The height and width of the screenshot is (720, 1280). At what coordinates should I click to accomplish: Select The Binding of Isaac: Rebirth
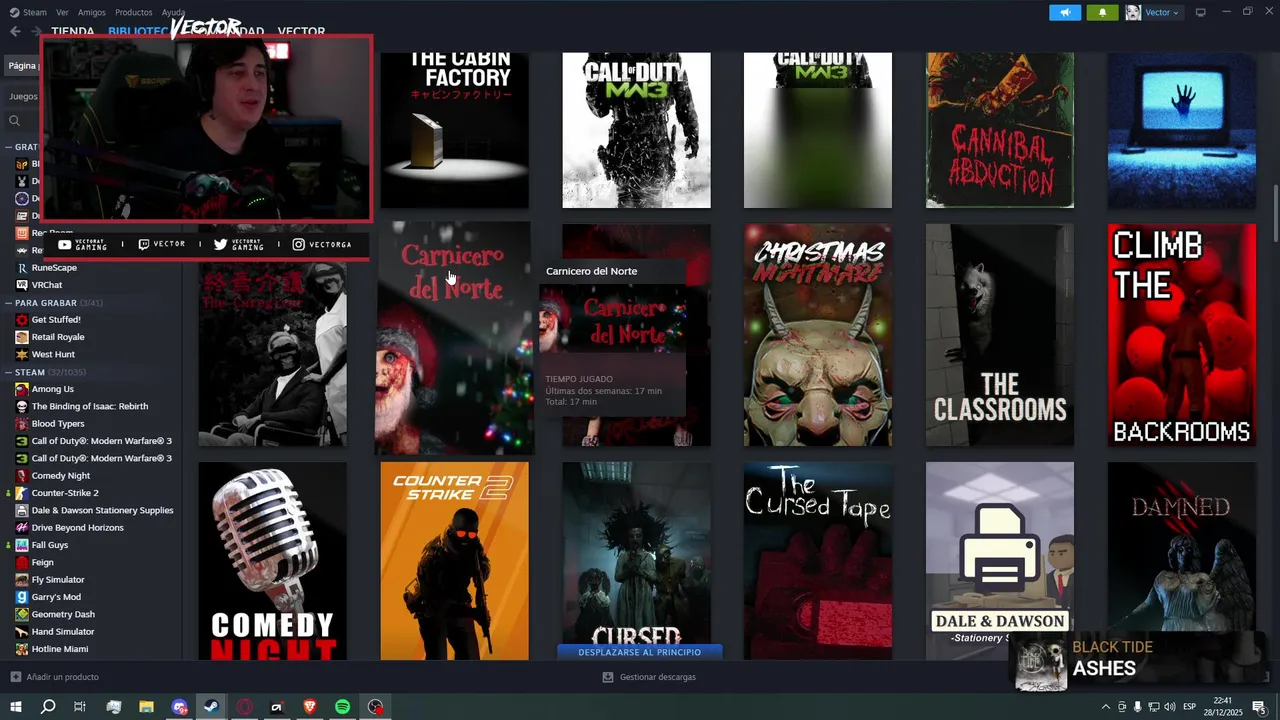pos(90,406)
